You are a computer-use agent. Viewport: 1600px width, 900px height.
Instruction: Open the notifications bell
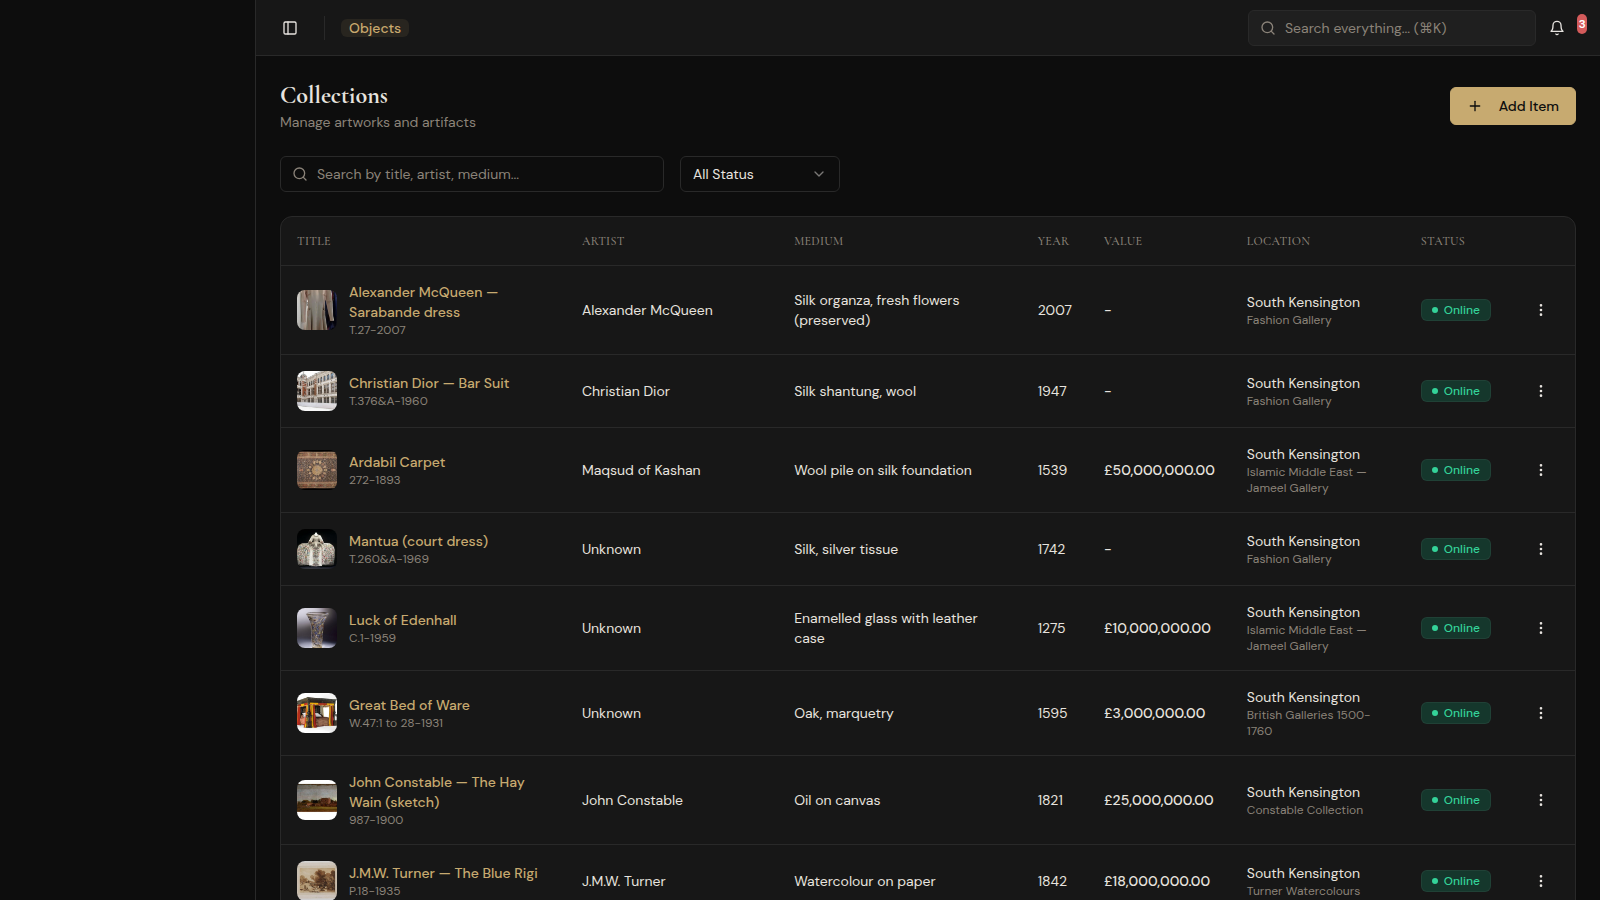[1556, 28]
